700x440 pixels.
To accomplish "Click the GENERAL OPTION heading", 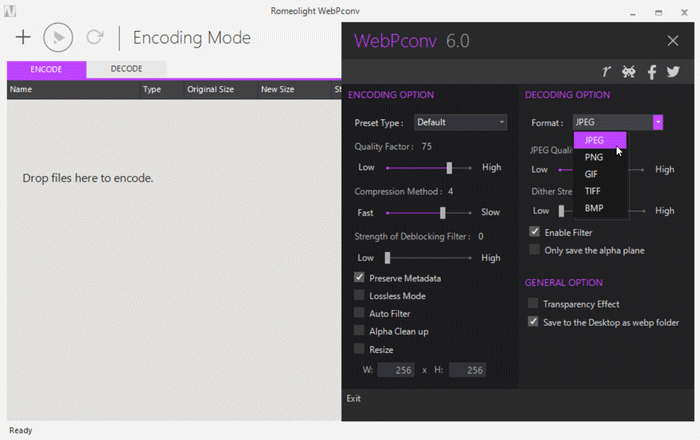I will click(x=563, y=282).
